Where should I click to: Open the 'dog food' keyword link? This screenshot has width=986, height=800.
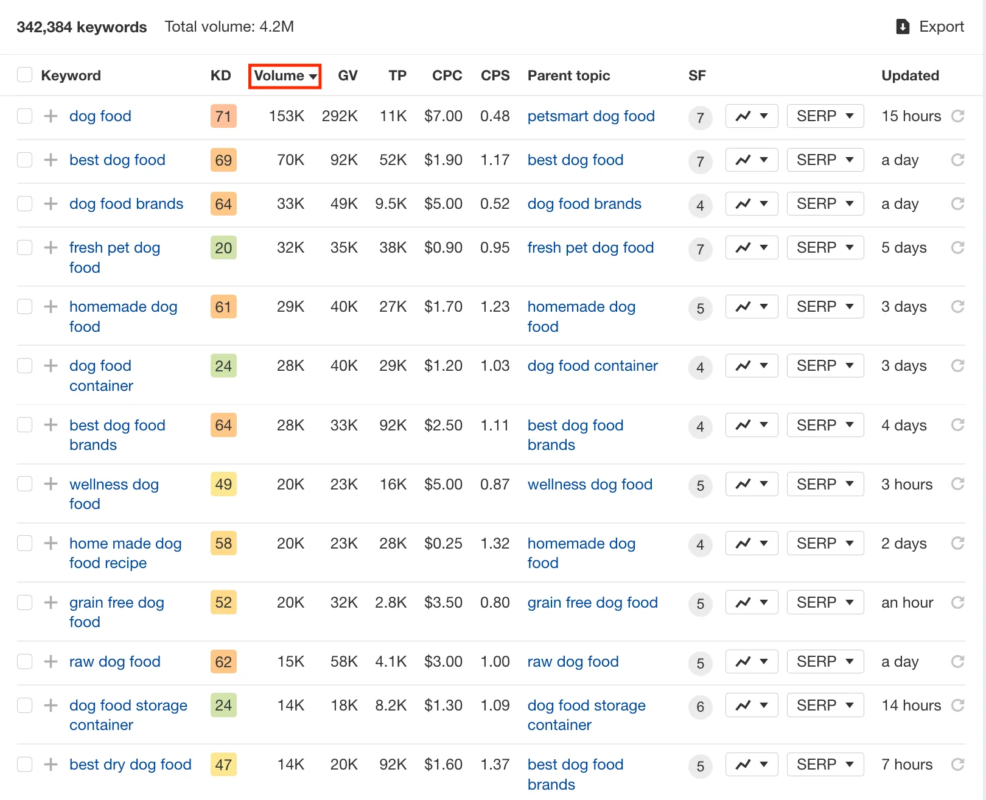pyautogui.click(x=101, y=116)
